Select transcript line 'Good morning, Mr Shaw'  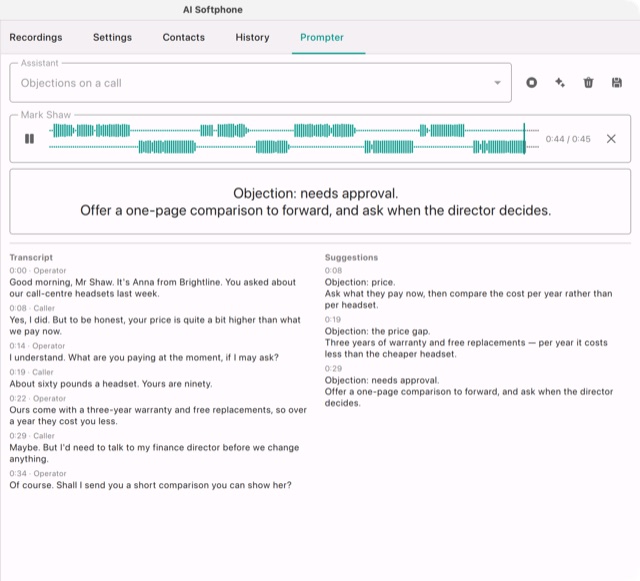[x=153, y=288]
